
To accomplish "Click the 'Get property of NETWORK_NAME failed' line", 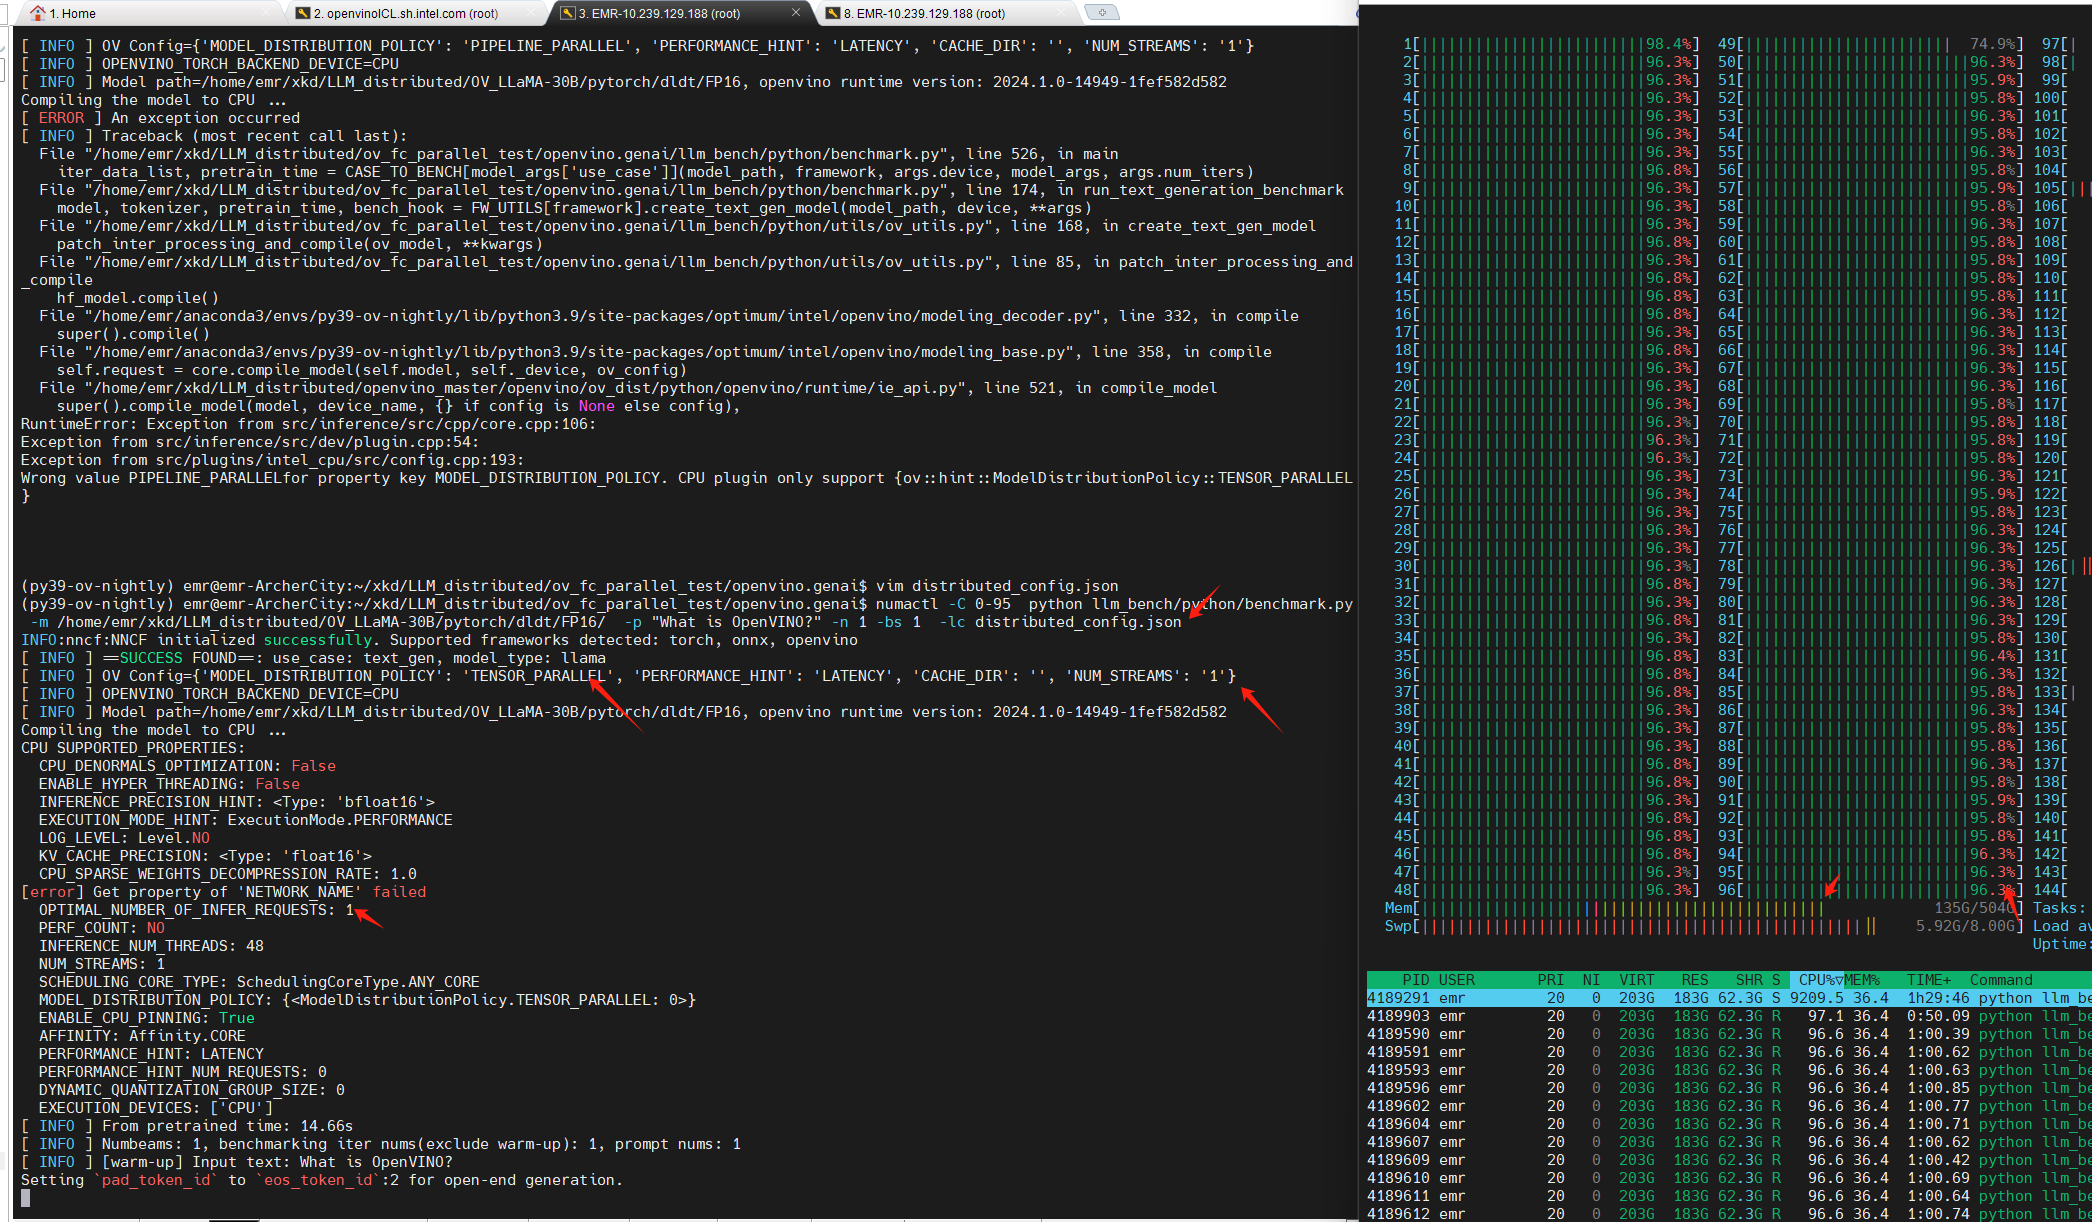I will 223,892.
